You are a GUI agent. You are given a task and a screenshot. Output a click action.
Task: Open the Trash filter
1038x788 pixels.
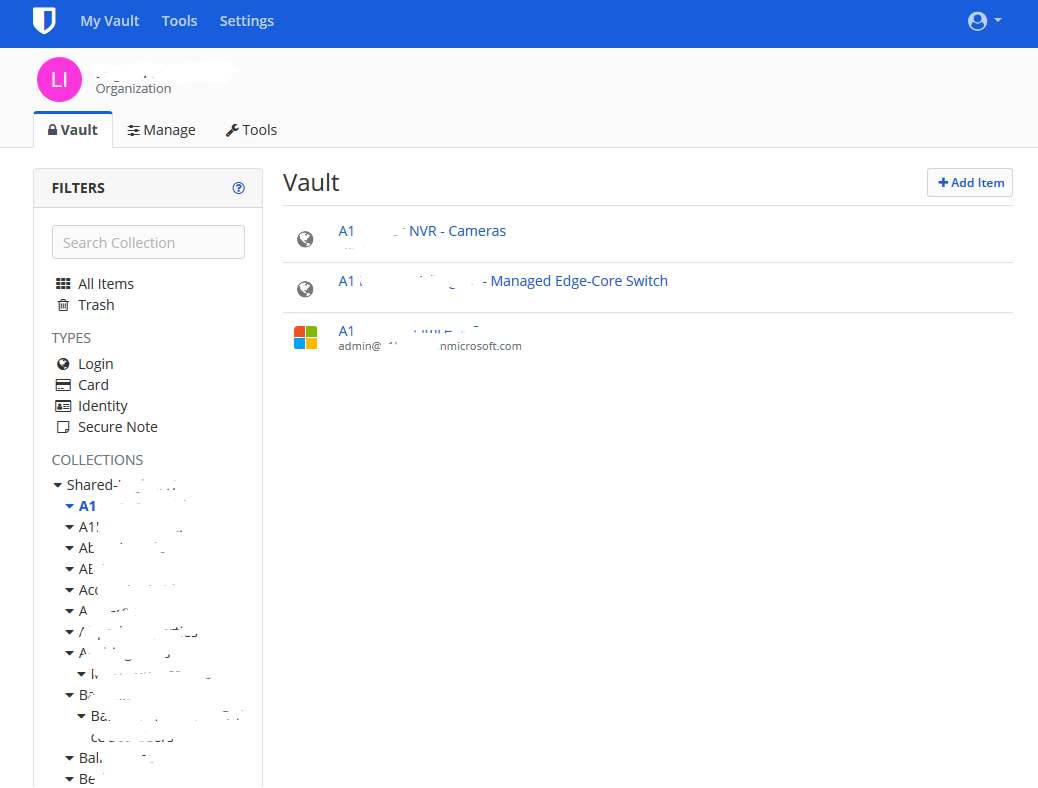click(96, 305)
